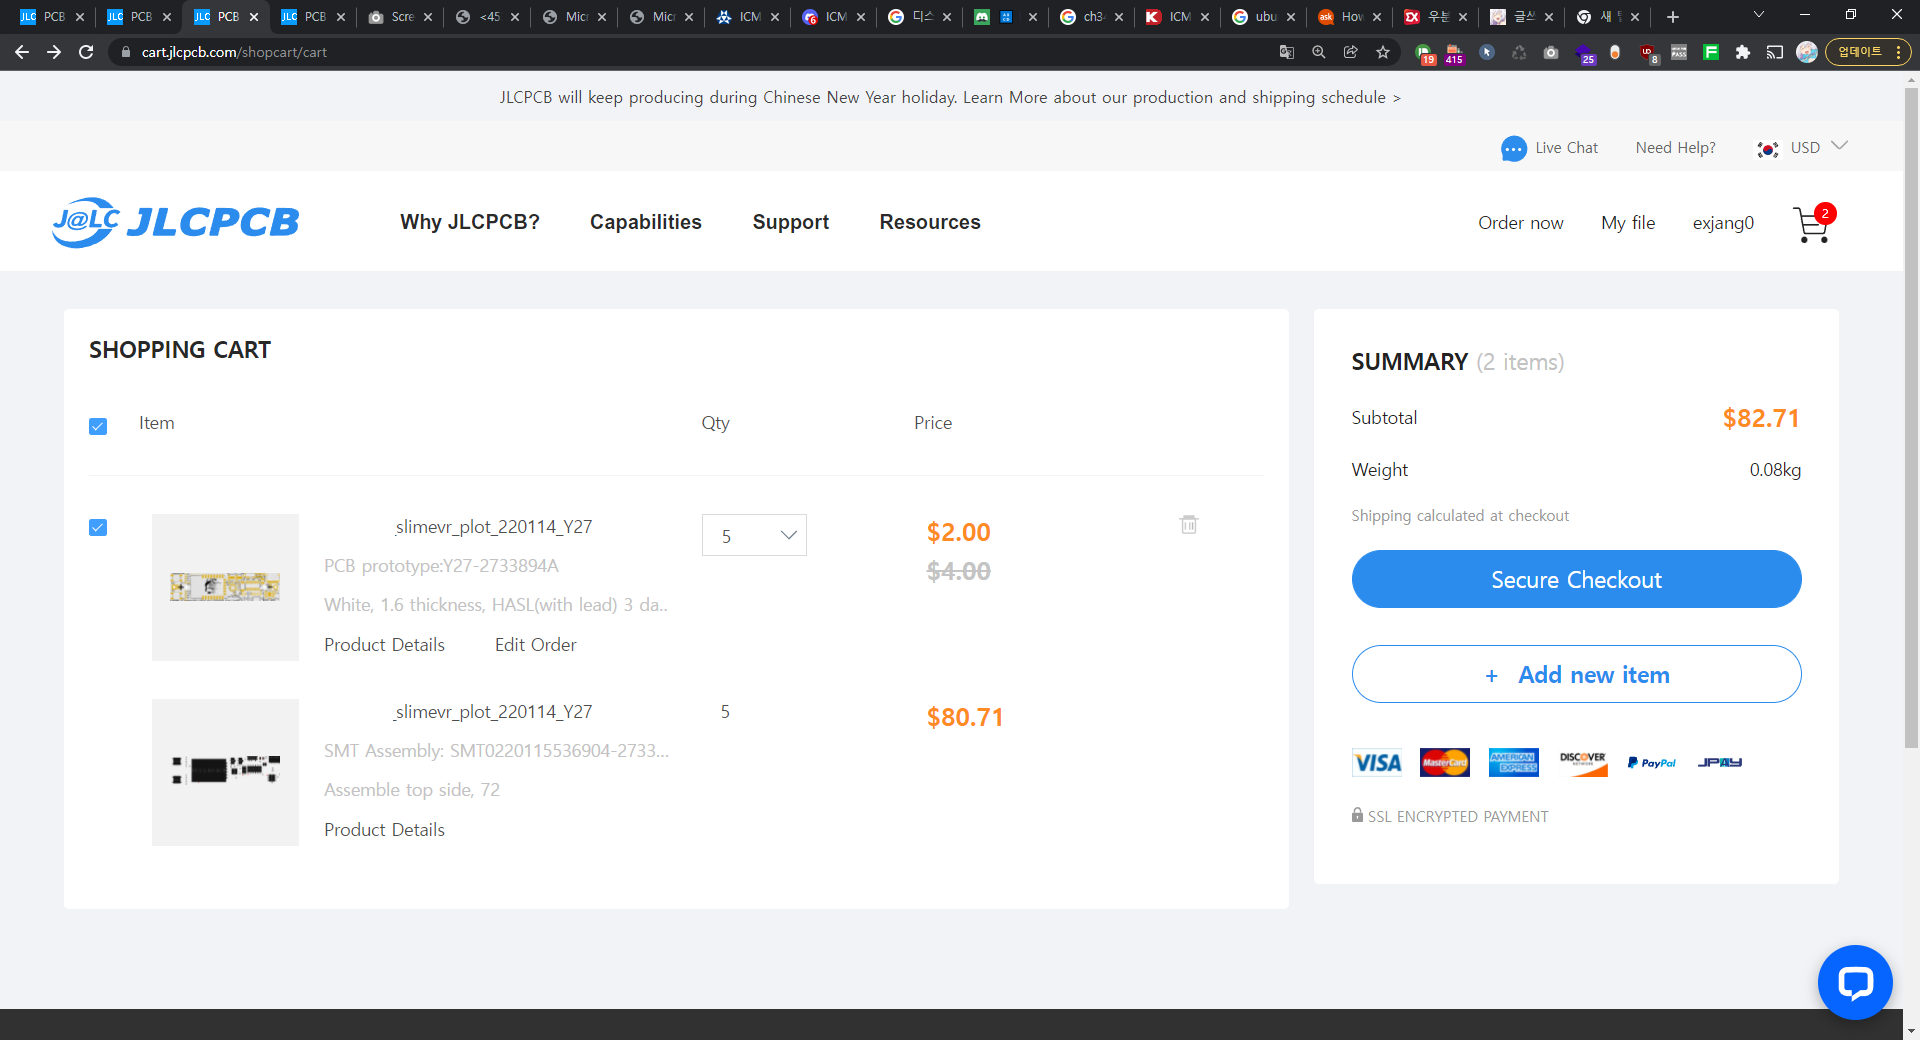Click the translate page icon in address bar
The height and width of the screenshot is (1040, 1920).
coord(1287,52)
